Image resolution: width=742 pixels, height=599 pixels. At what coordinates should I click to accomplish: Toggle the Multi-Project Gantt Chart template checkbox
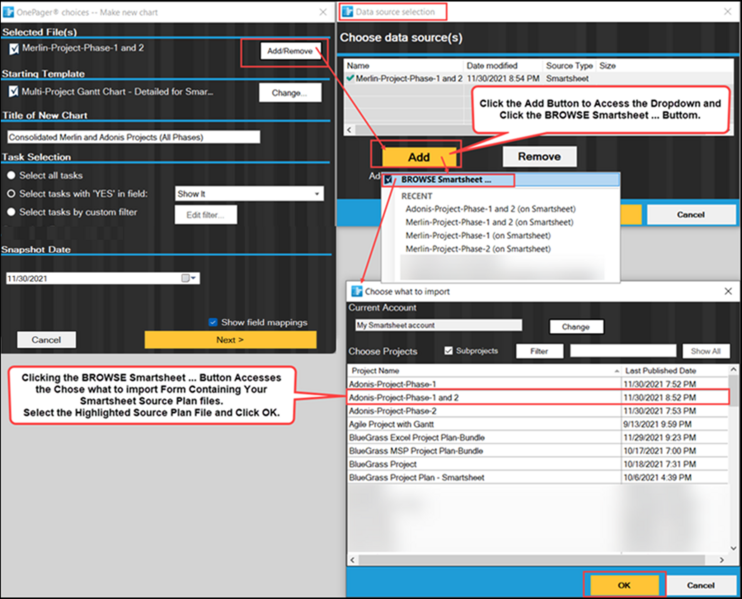pyautogui.click(x=14, y=91)
